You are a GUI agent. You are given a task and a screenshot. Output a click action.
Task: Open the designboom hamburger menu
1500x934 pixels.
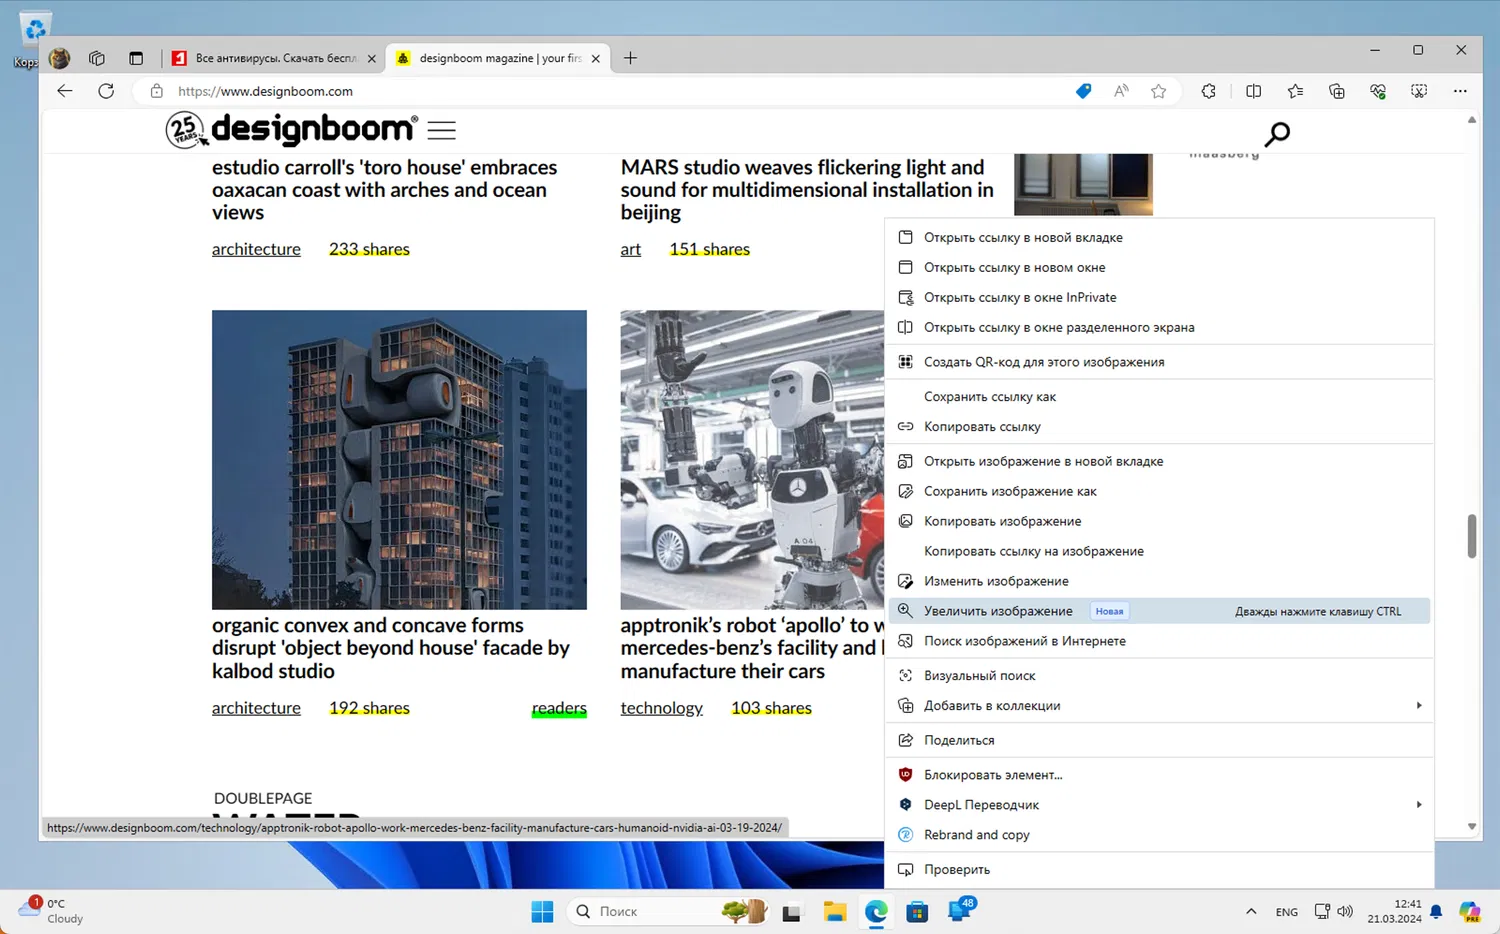click(x=441, y=130)
